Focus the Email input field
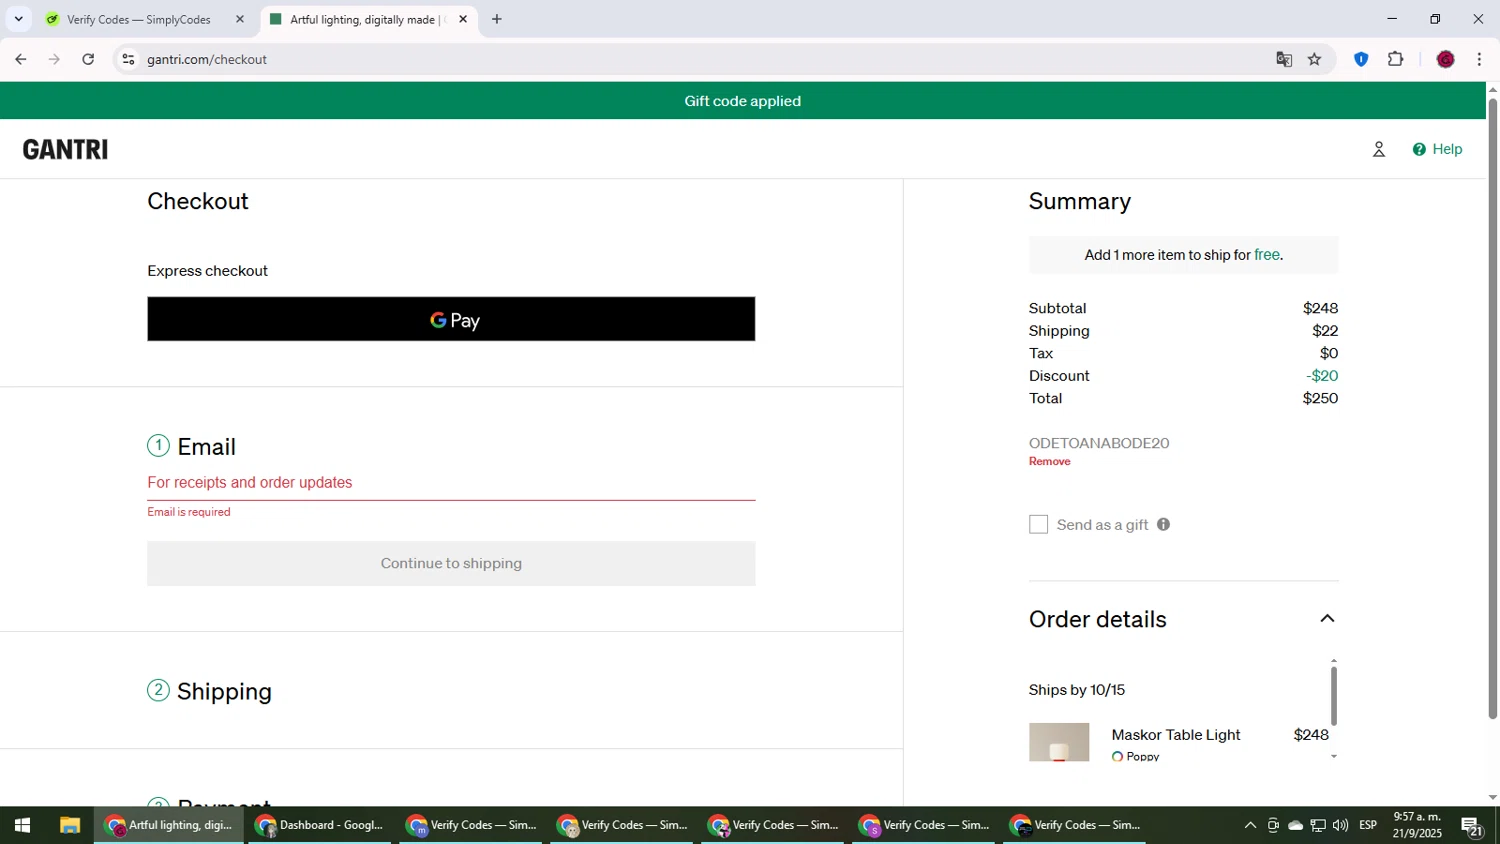1500x844 pixels. click(451, 482)
